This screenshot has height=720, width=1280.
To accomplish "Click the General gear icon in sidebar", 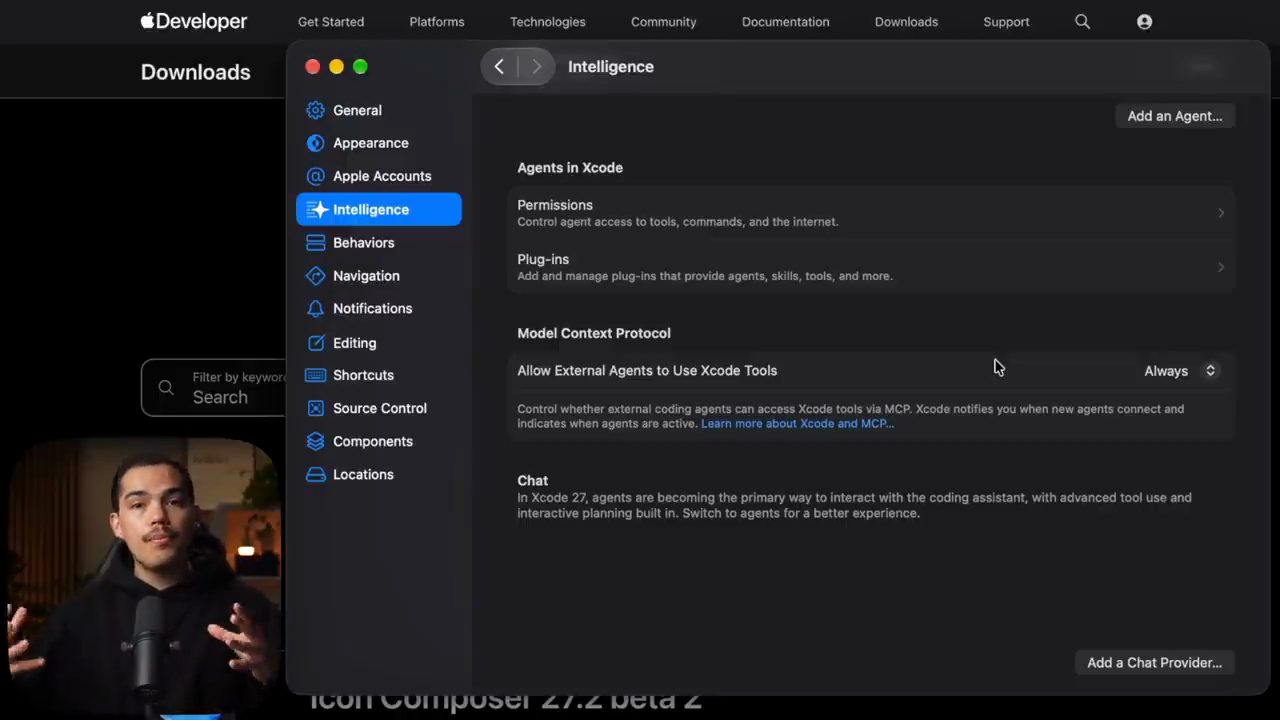I will (x=316, y=110).
